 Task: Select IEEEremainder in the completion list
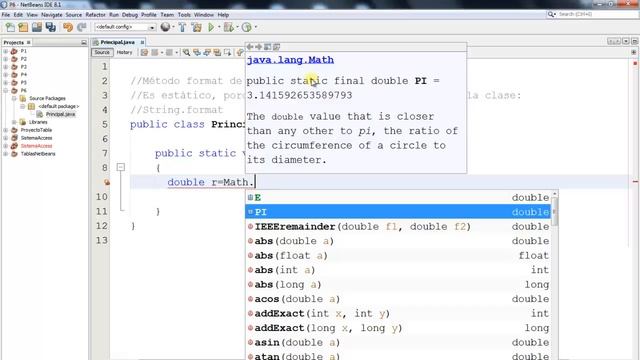398,227
